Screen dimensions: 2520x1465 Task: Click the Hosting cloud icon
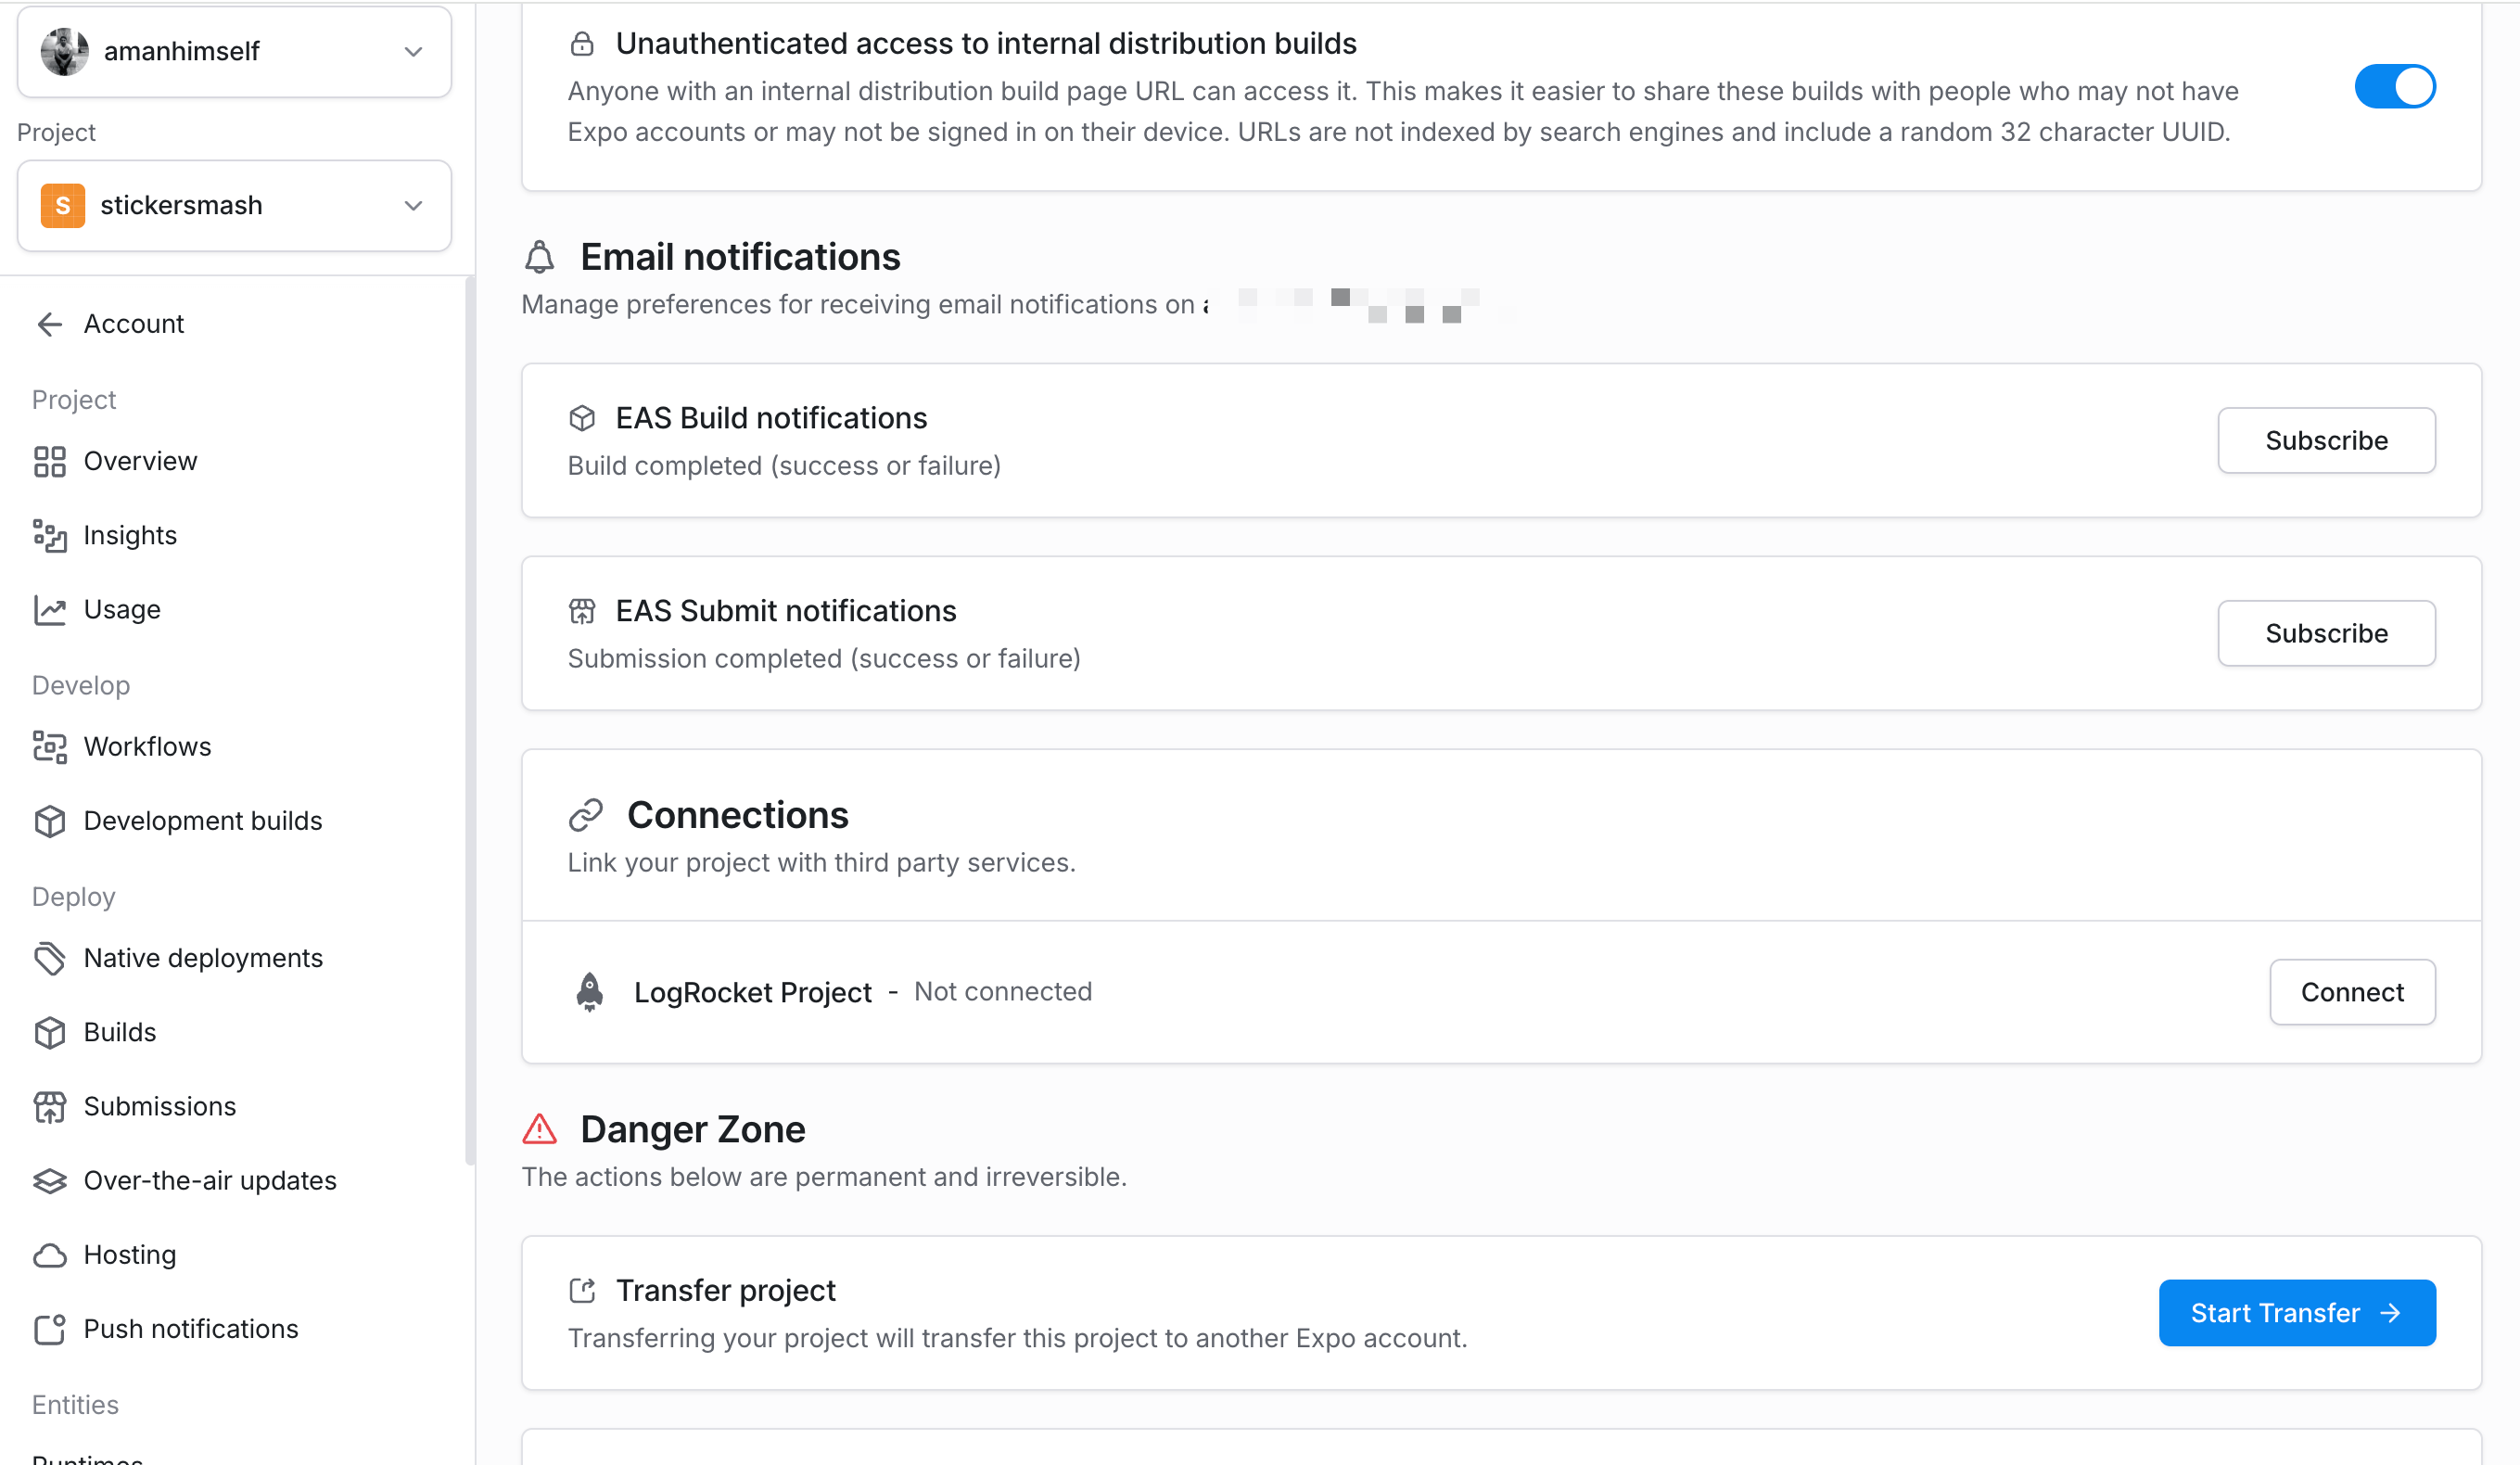[49, 1255]
